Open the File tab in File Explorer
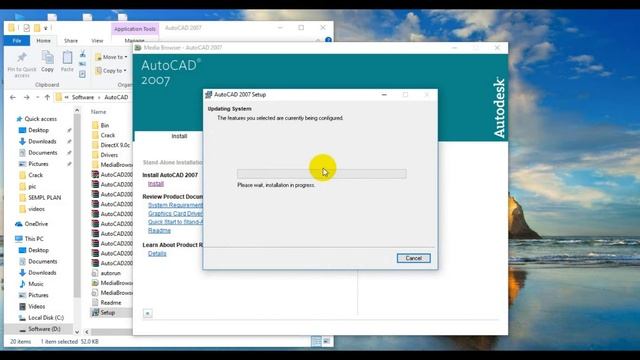 tap(17, 41)
